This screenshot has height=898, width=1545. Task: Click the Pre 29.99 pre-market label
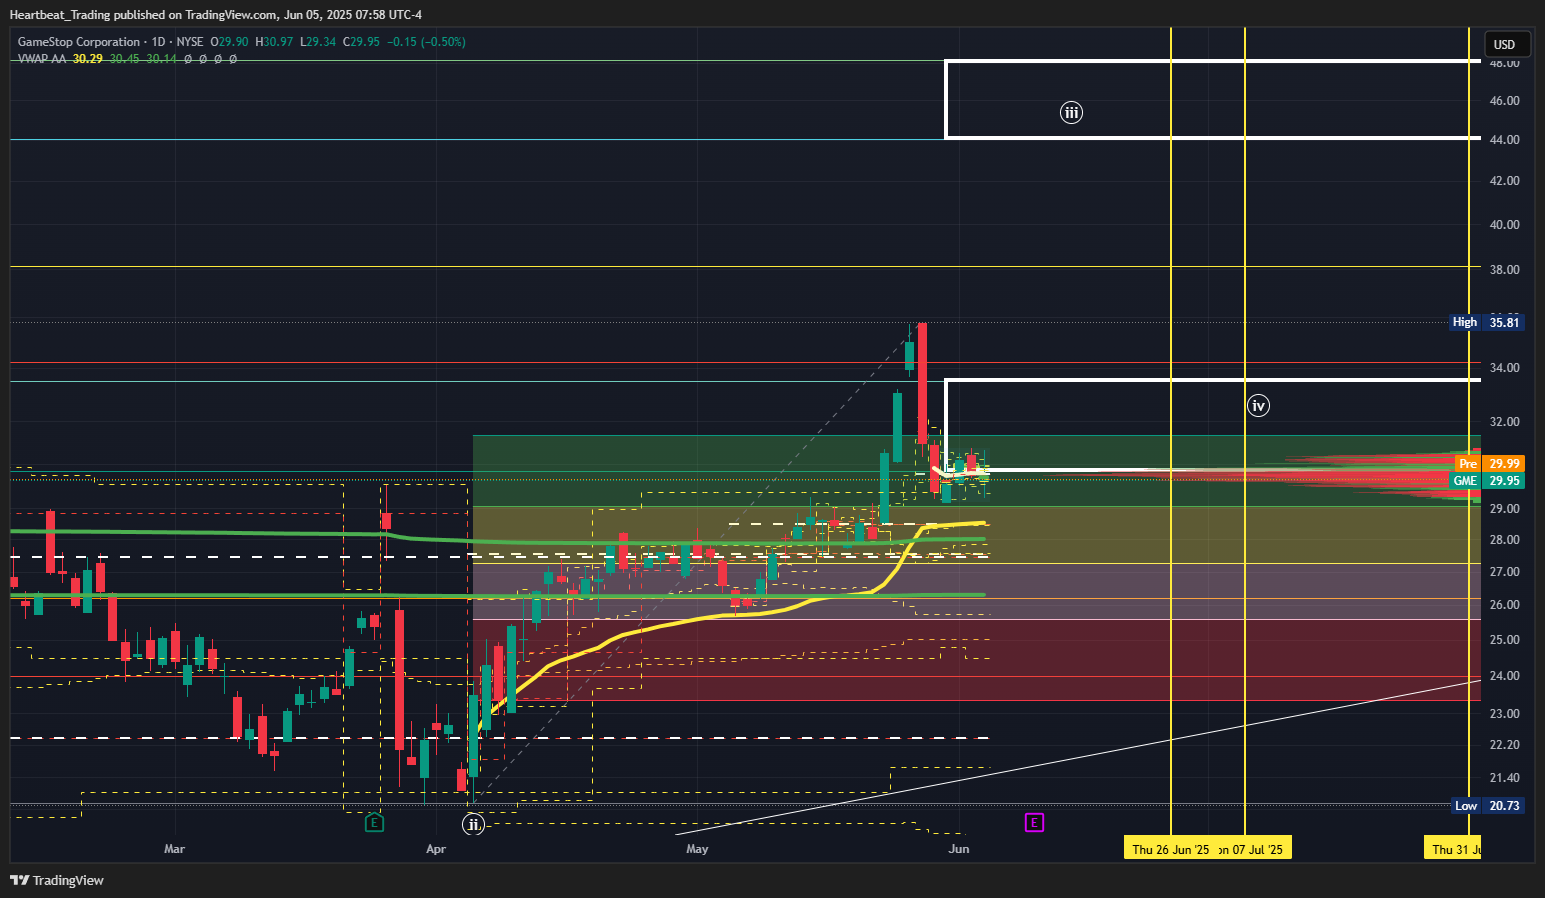[1487, 464]
